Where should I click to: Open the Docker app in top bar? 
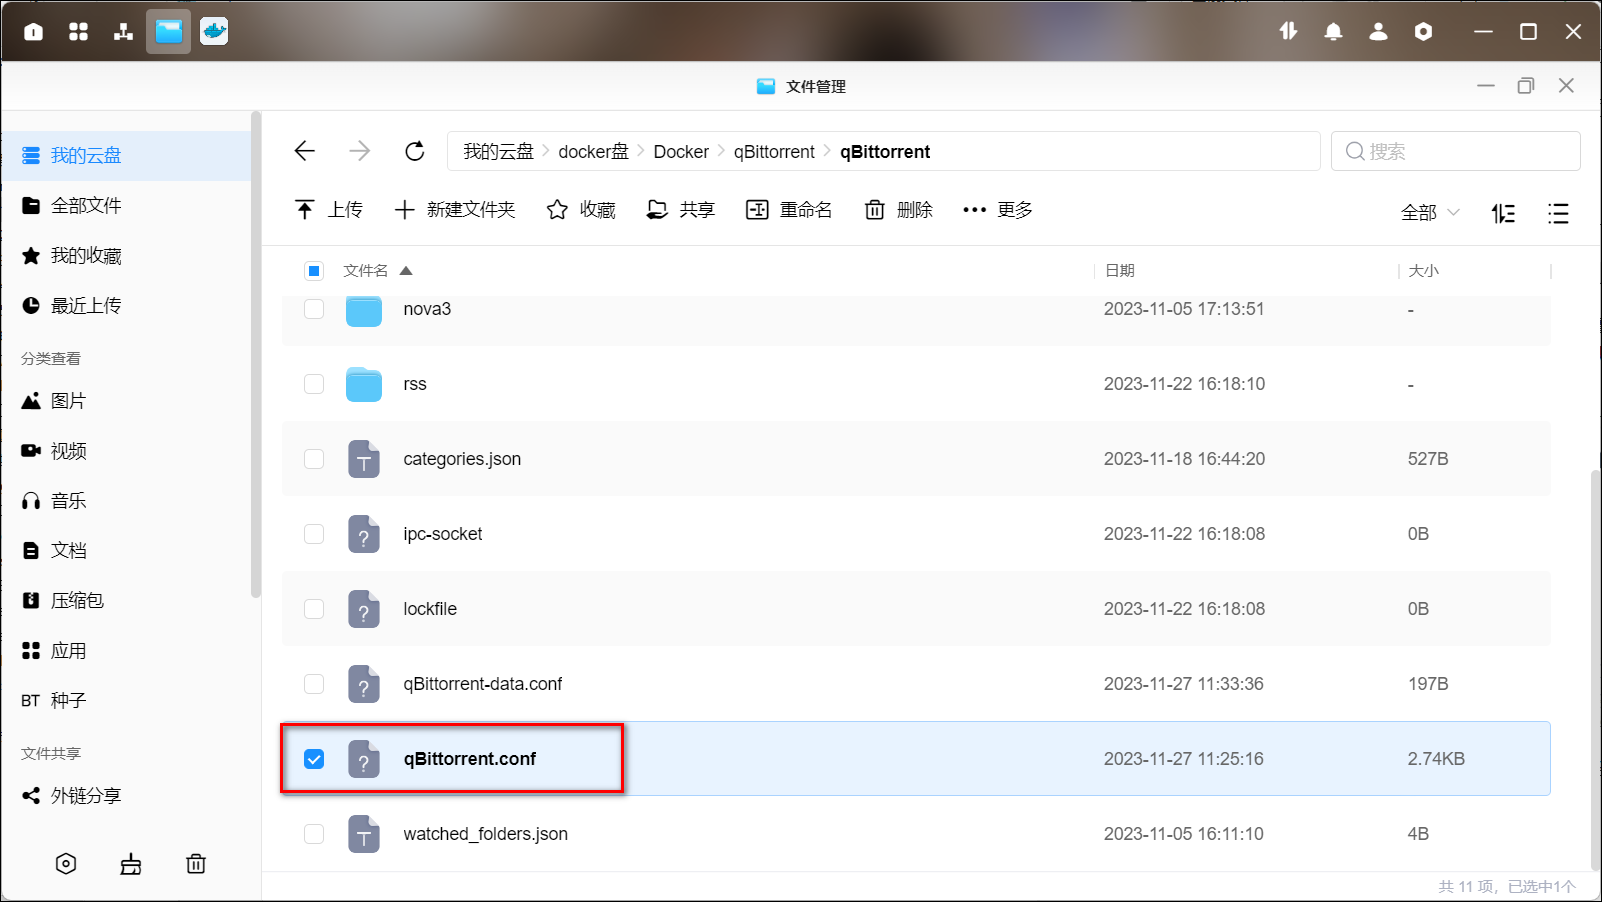pyautogui.click(x=214, y=31)
